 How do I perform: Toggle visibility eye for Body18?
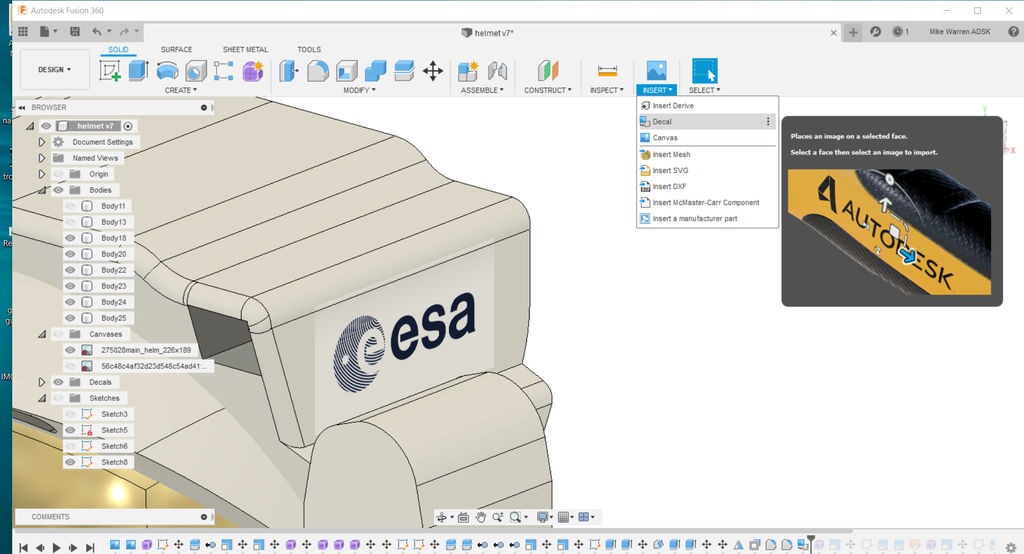click(x=71, y=238)
